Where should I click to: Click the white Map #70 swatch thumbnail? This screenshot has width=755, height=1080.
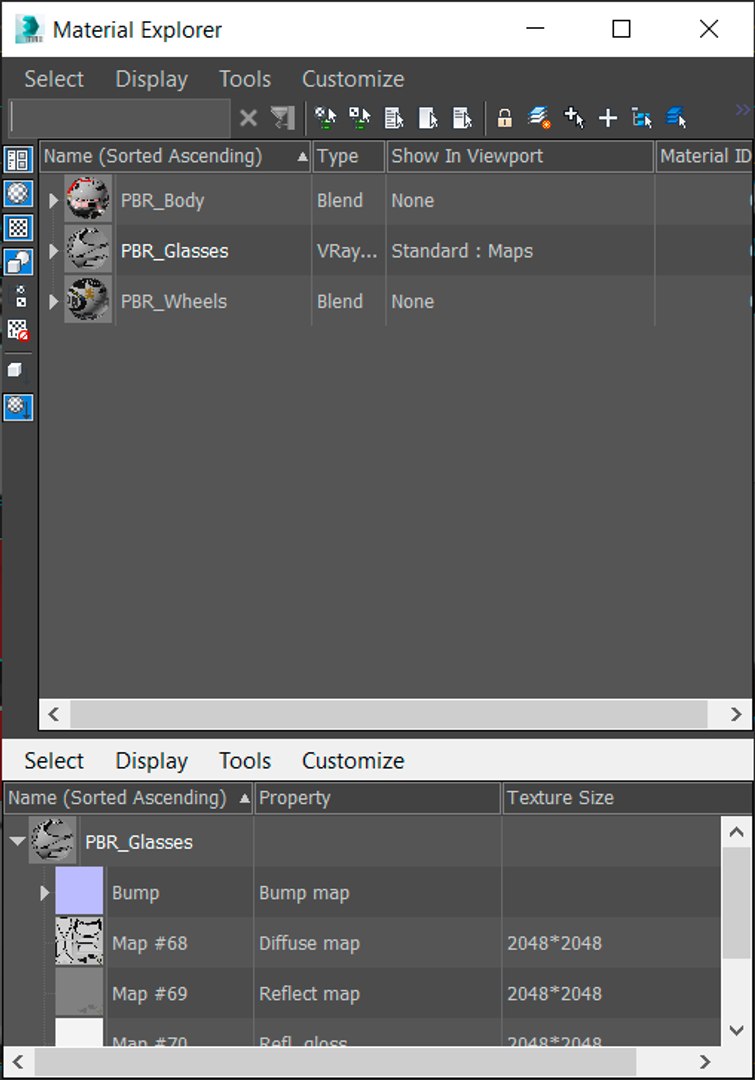point(79,1032)
